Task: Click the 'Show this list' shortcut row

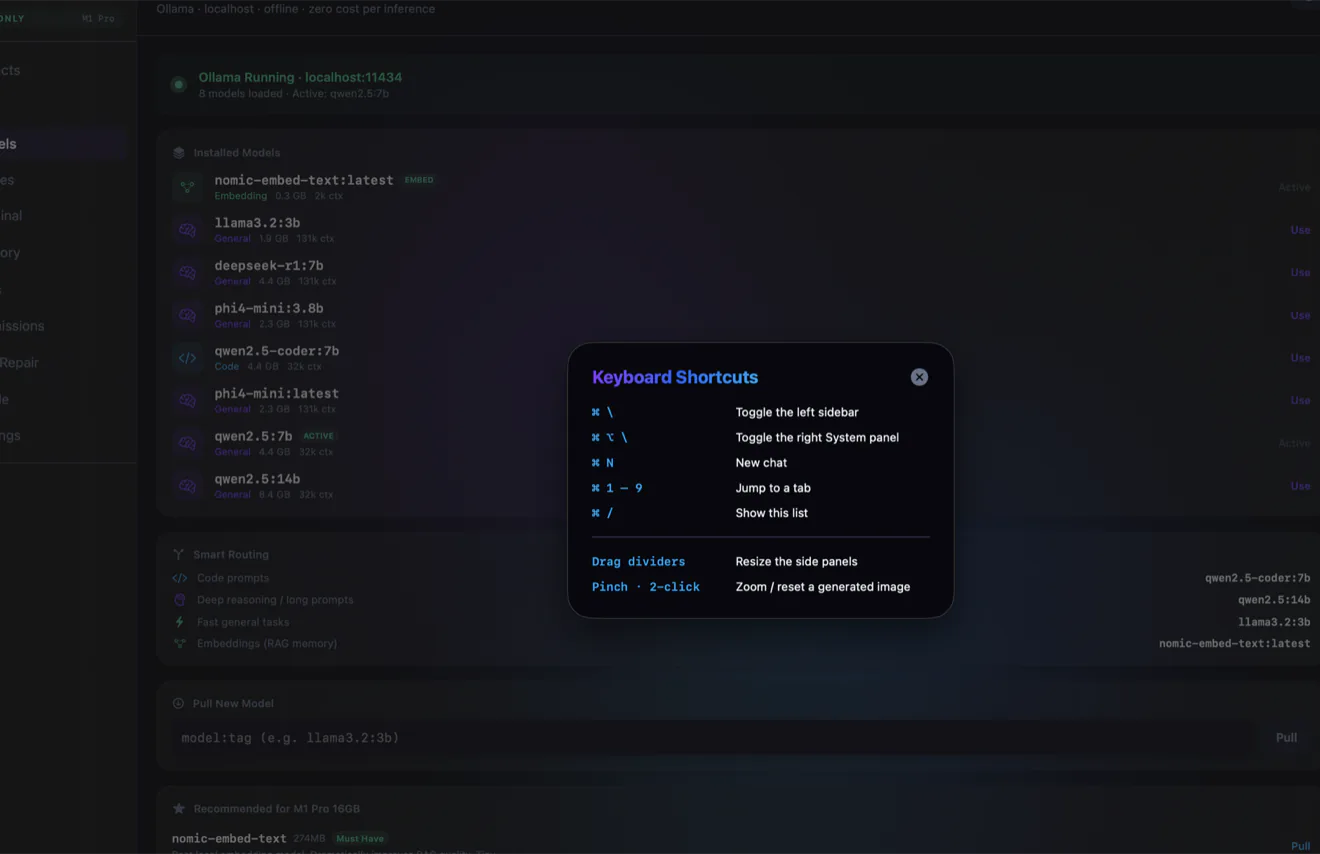Action: point(760,513)
